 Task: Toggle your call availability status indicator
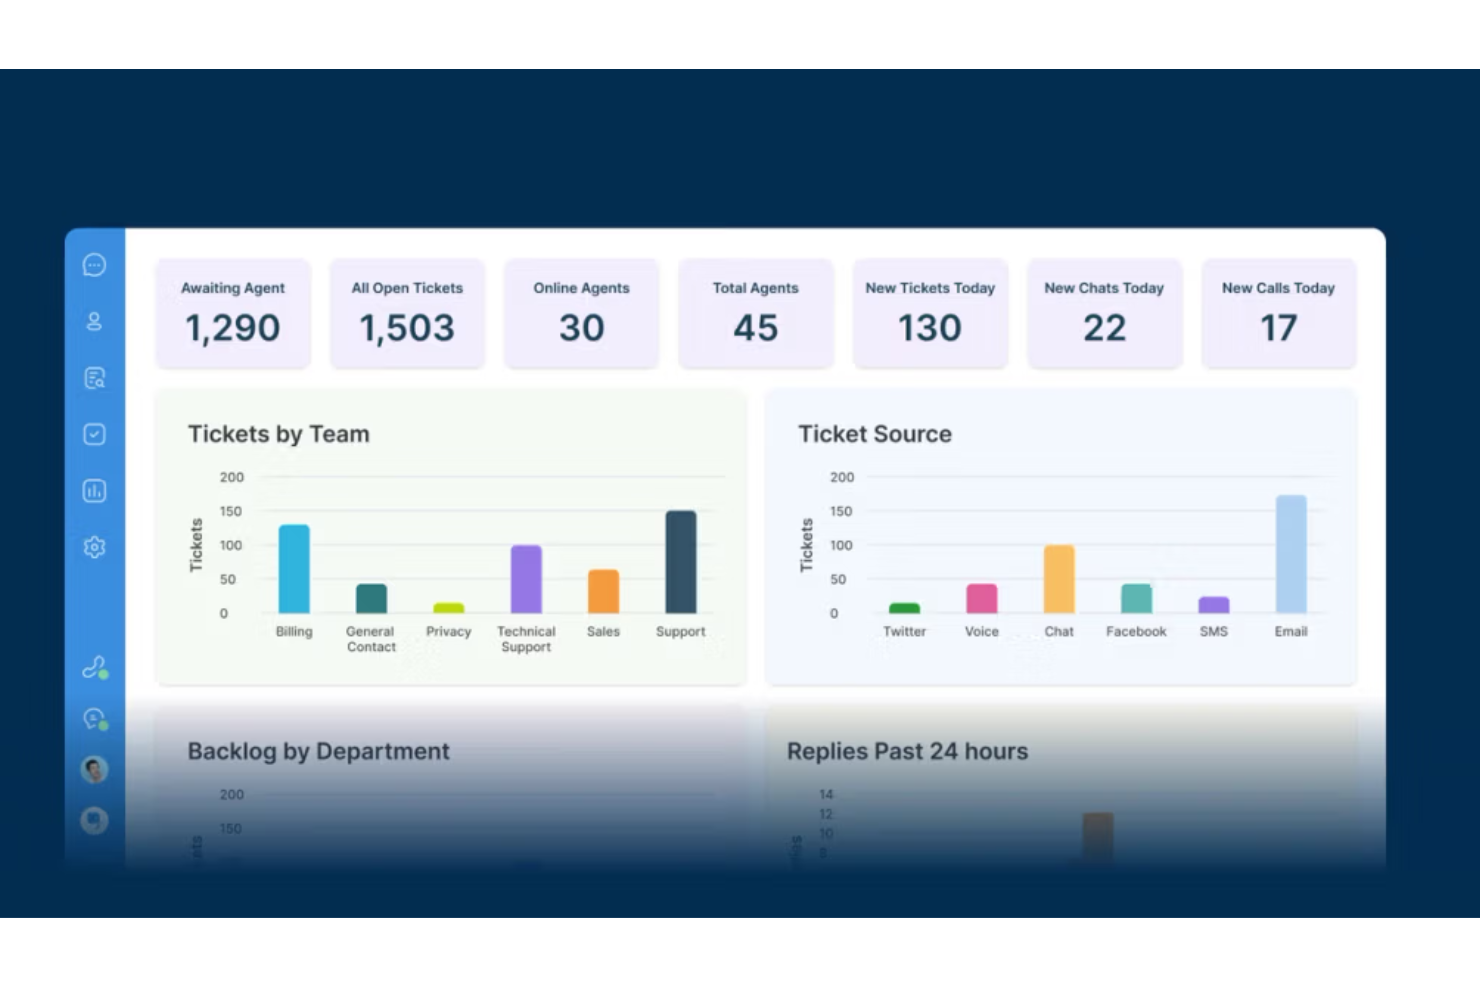coord(103,675)
